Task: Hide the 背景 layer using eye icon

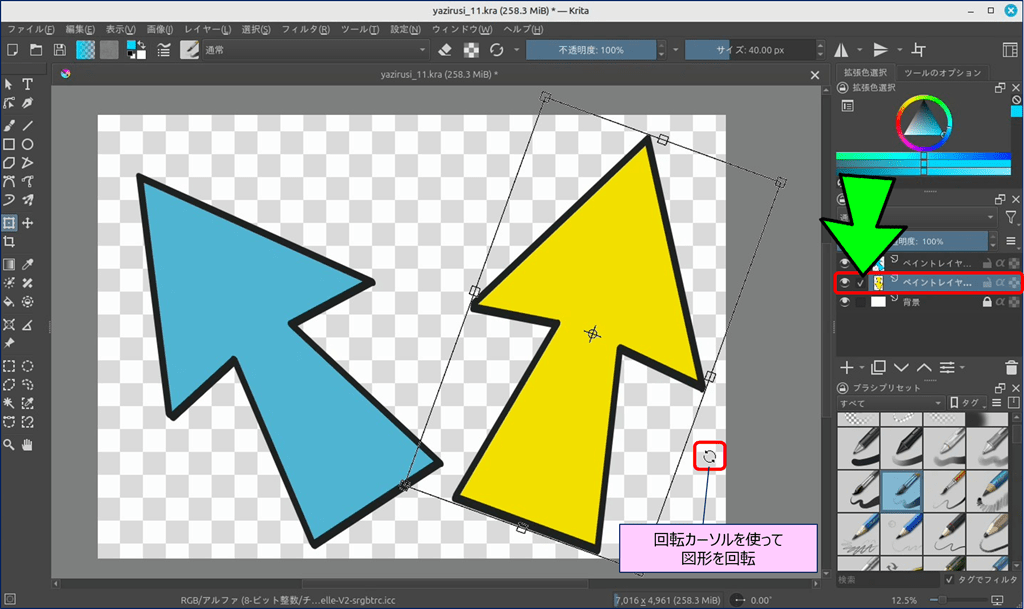Action: click(x=845, y=302)
